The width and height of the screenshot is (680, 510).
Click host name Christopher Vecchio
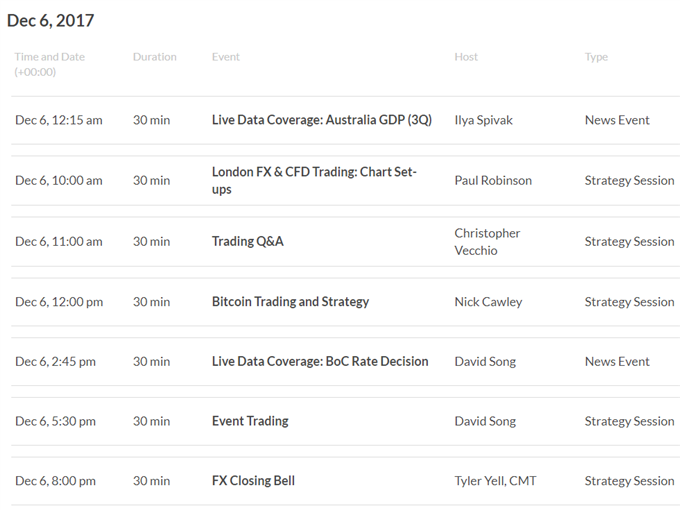coord(487,241)
